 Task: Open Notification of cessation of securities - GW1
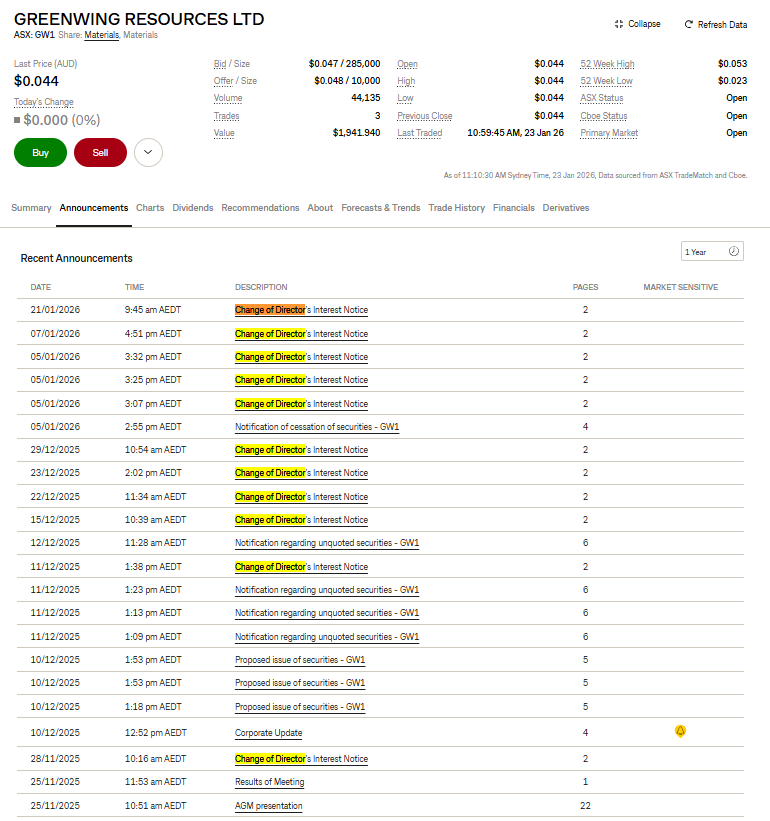point(317,427)
